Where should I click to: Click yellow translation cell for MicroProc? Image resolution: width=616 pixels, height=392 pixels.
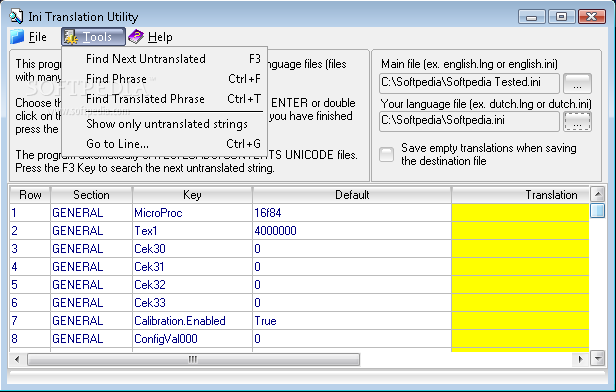(520, 213)
